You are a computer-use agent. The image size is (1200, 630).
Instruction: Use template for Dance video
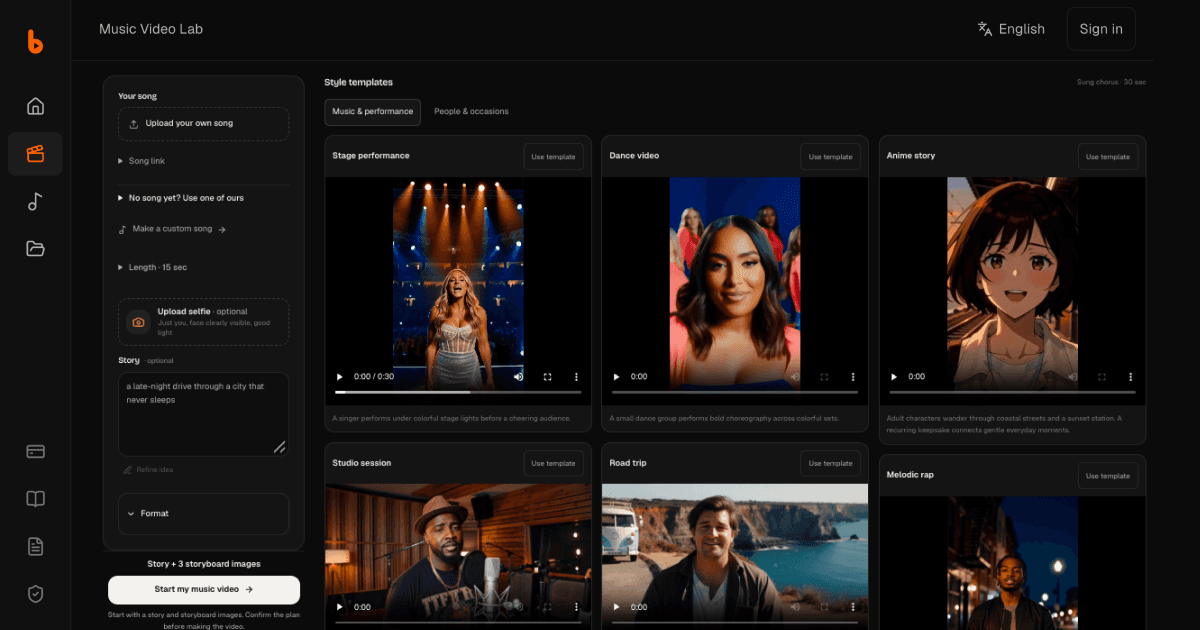tap(831, 157)
